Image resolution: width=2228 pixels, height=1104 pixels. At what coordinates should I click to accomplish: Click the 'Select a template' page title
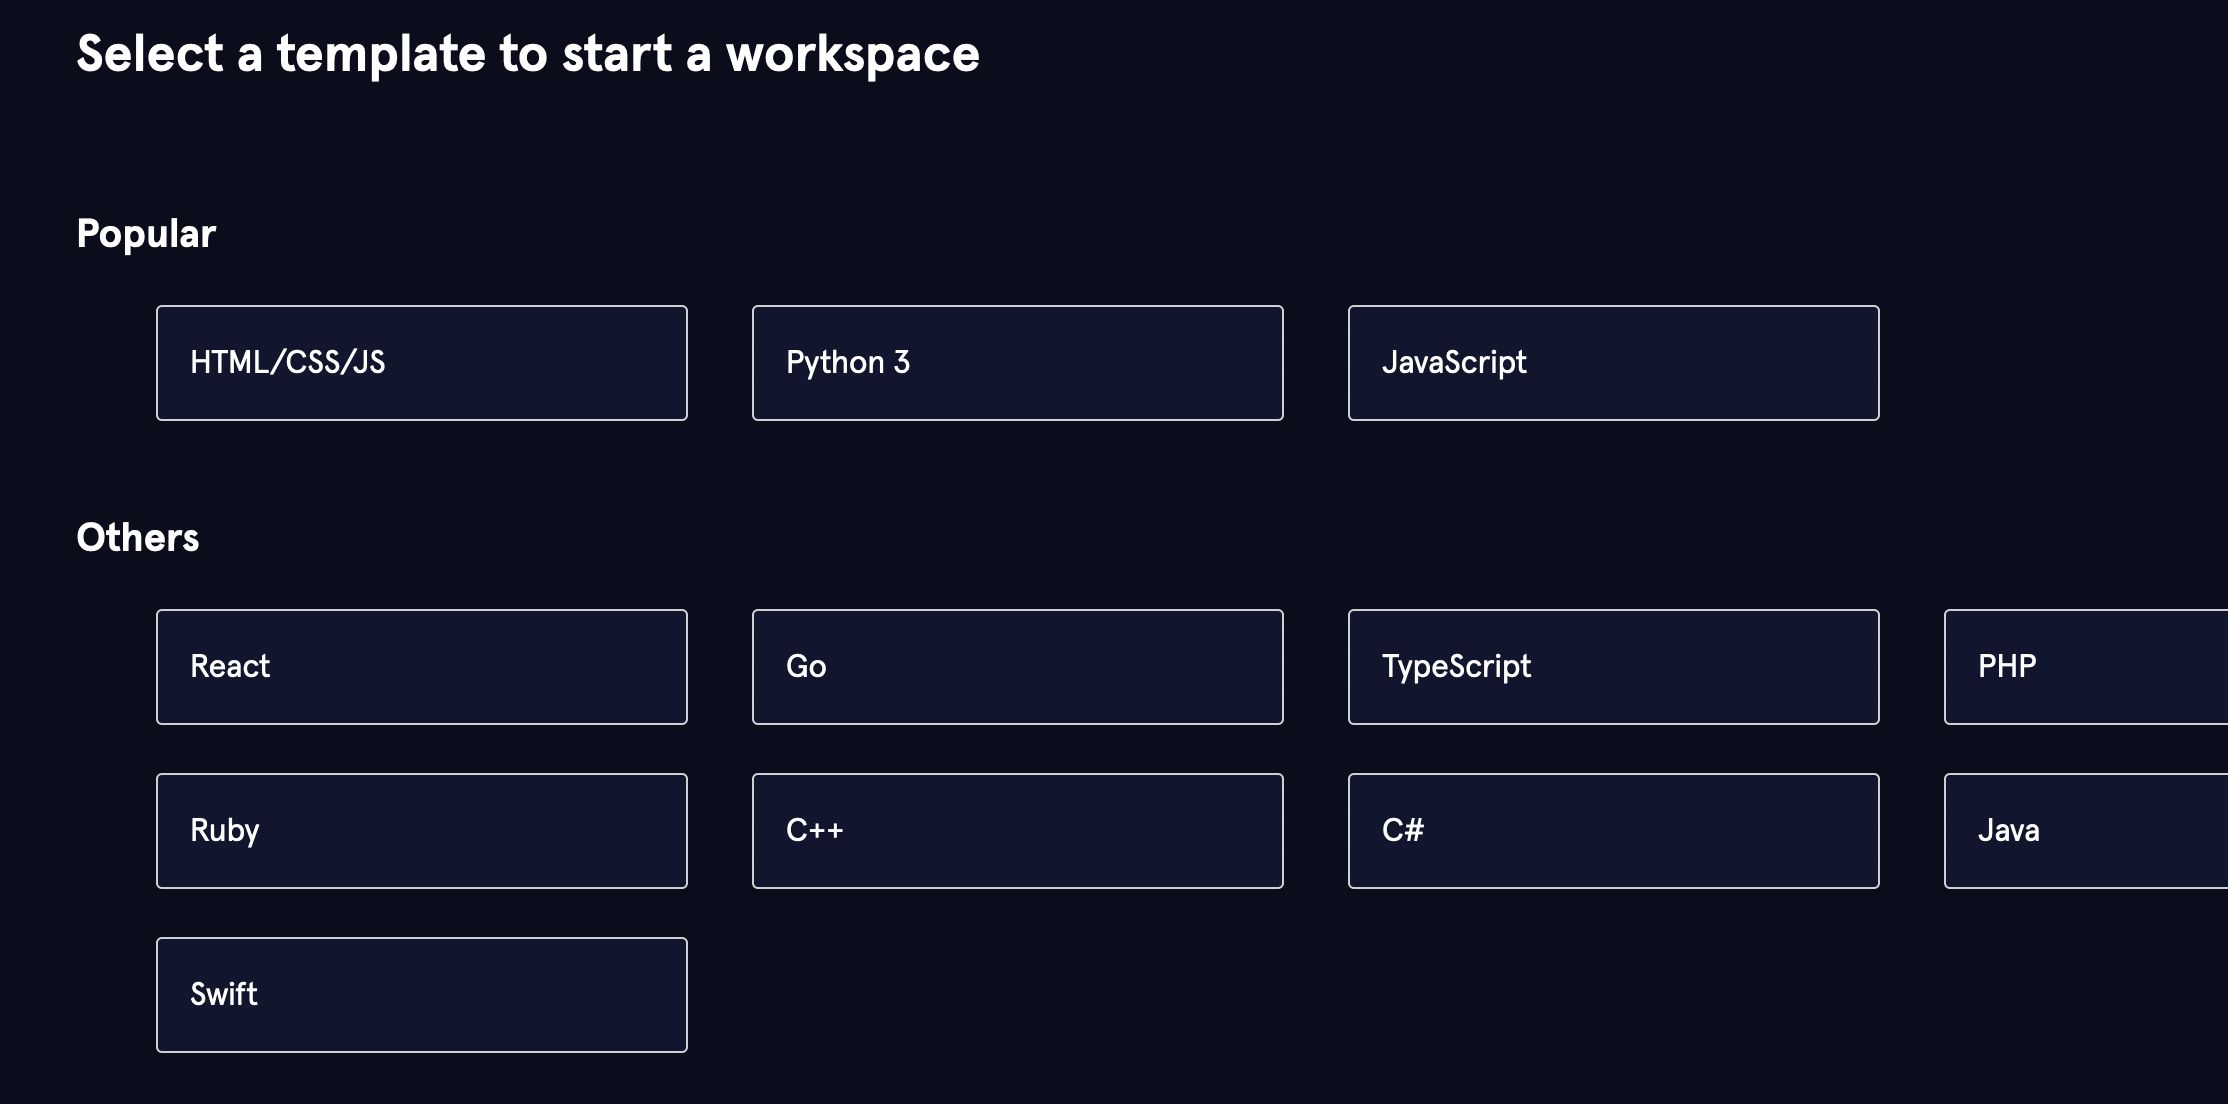[527, 54]
